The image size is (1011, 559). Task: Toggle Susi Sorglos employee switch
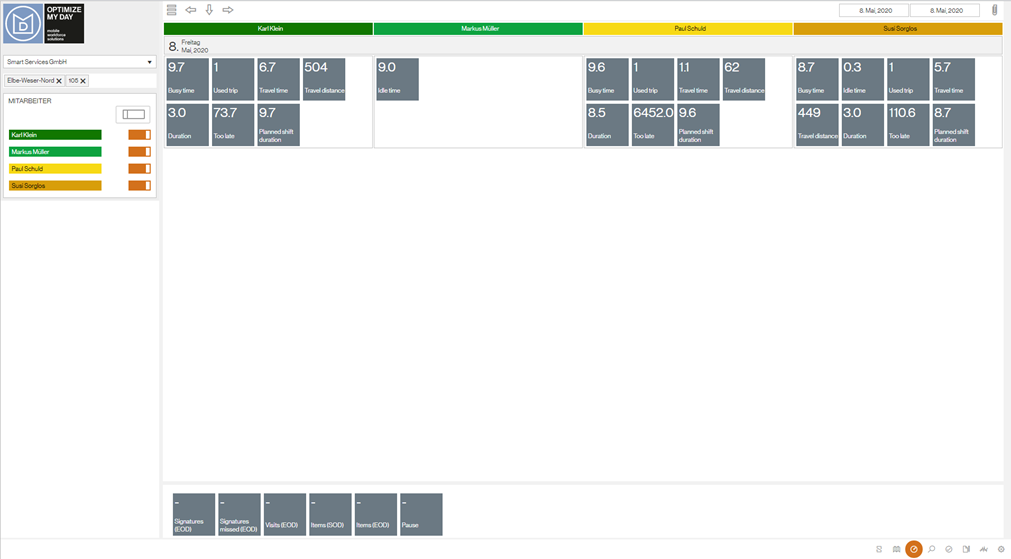click(139, 186)
